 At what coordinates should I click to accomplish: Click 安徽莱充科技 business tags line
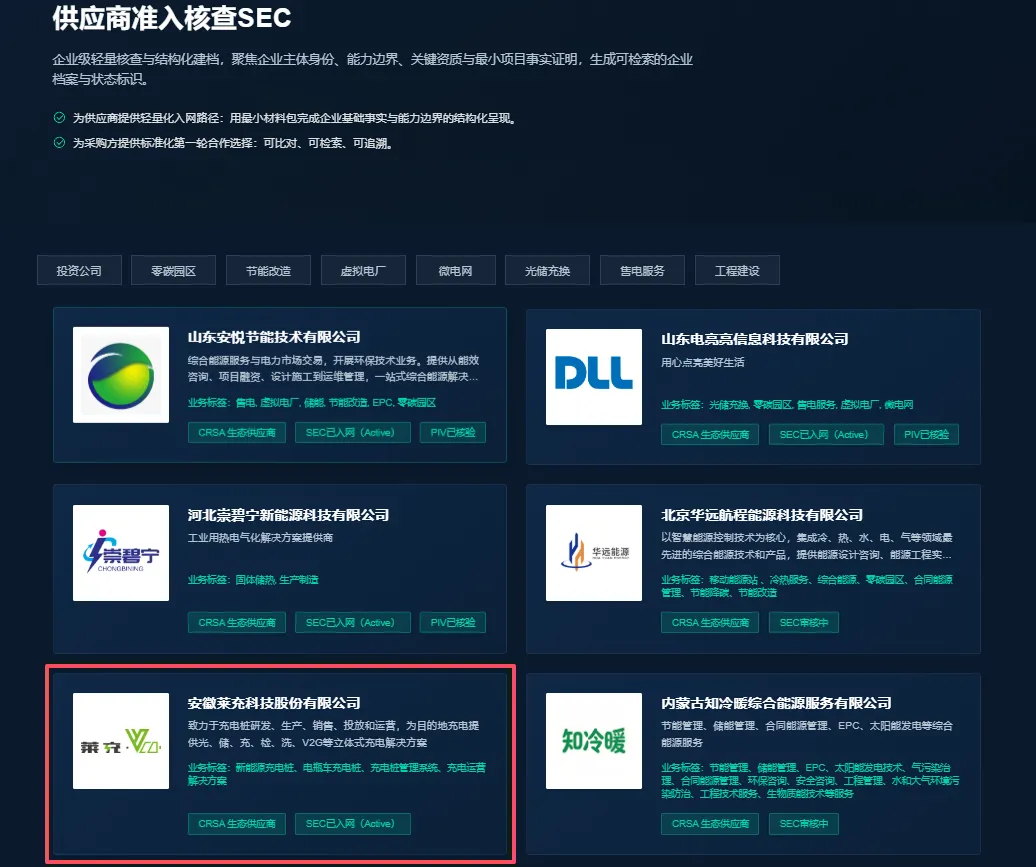337,774
